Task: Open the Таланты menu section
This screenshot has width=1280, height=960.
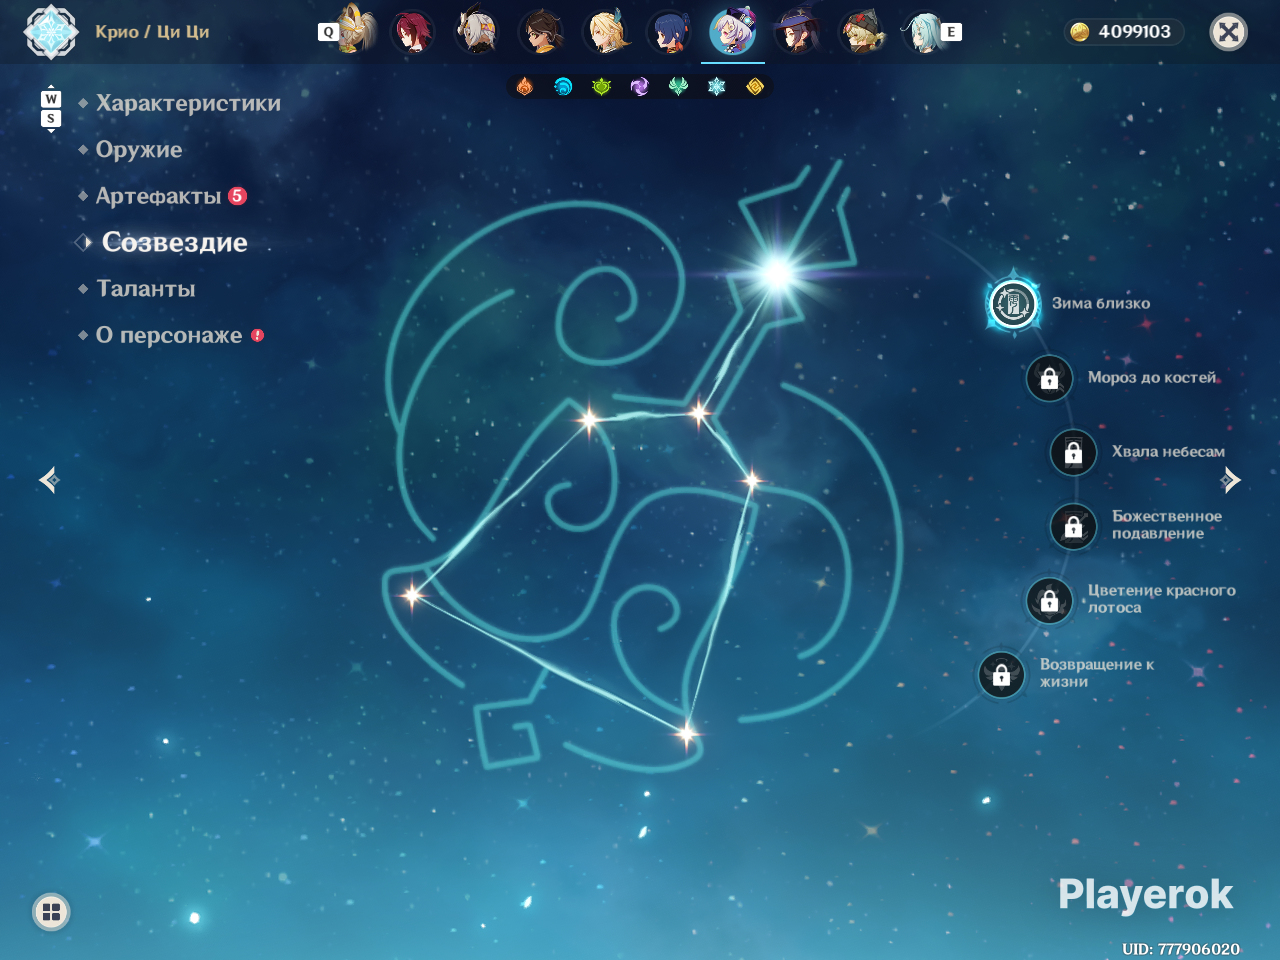Action: coord(146,289)
